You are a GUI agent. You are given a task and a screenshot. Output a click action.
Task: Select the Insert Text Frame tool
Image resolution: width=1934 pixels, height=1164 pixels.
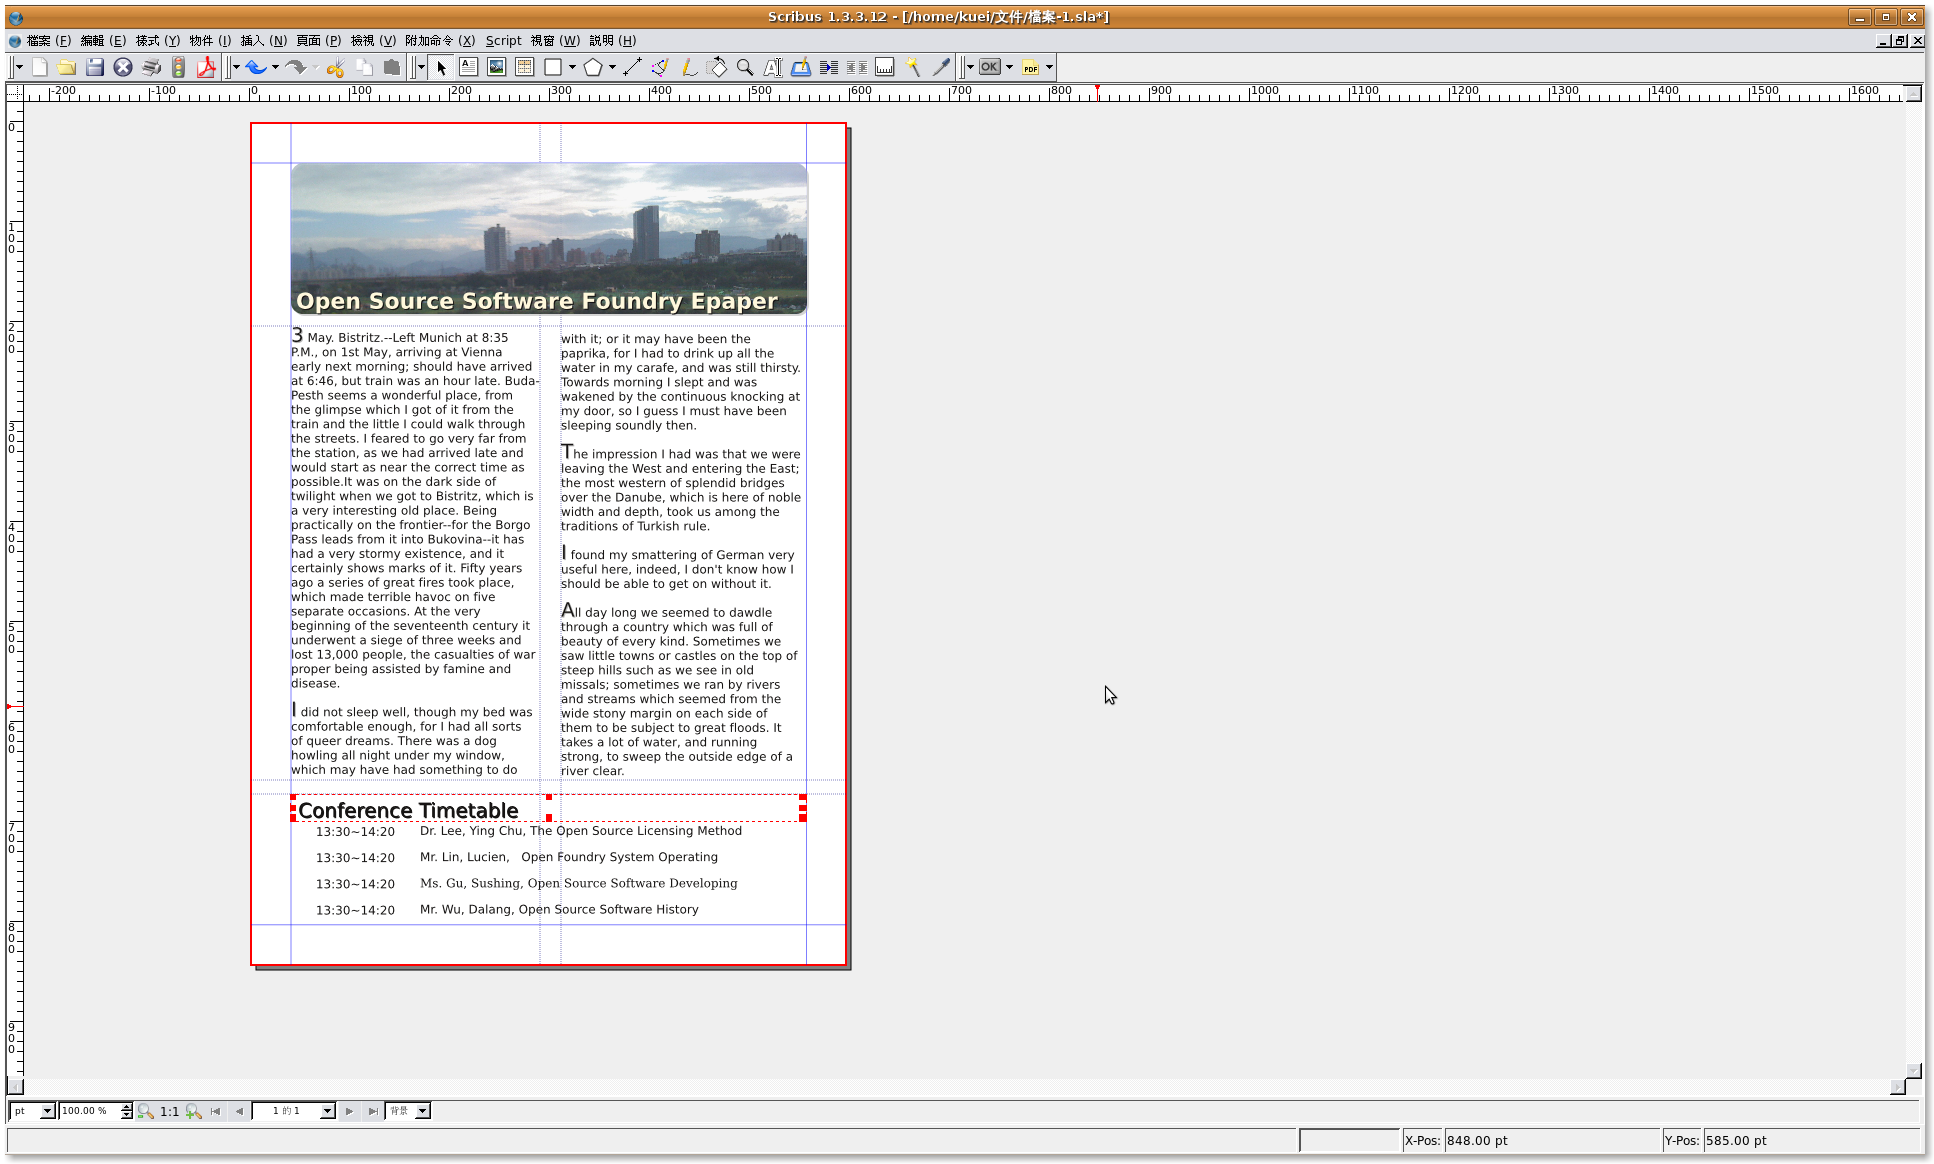point(468,67)
